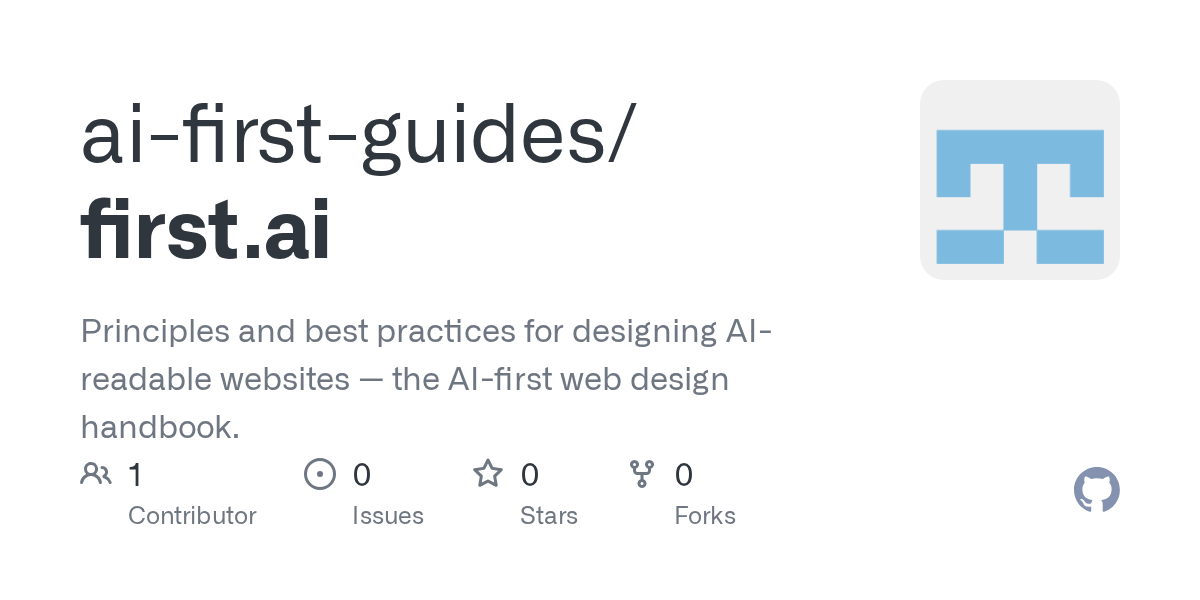Select the "Stars" label
The image size is (1200, 600).
coord(548,516)
